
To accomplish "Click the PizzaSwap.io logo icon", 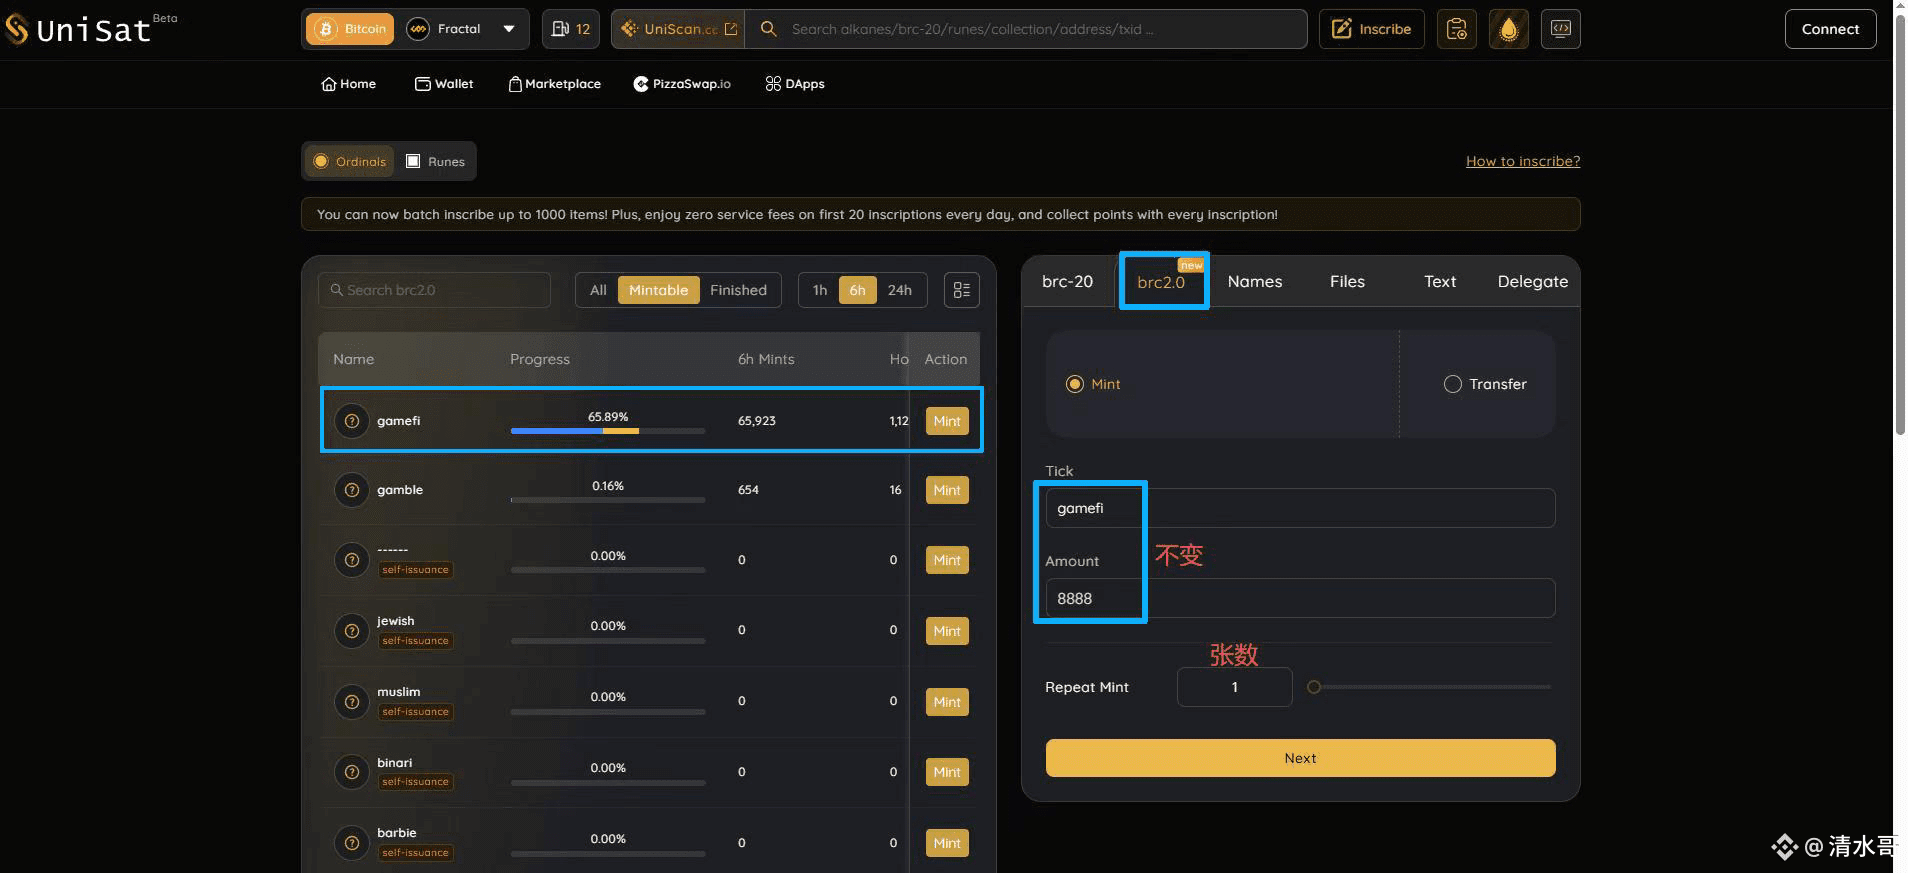I will pos(641,84).
